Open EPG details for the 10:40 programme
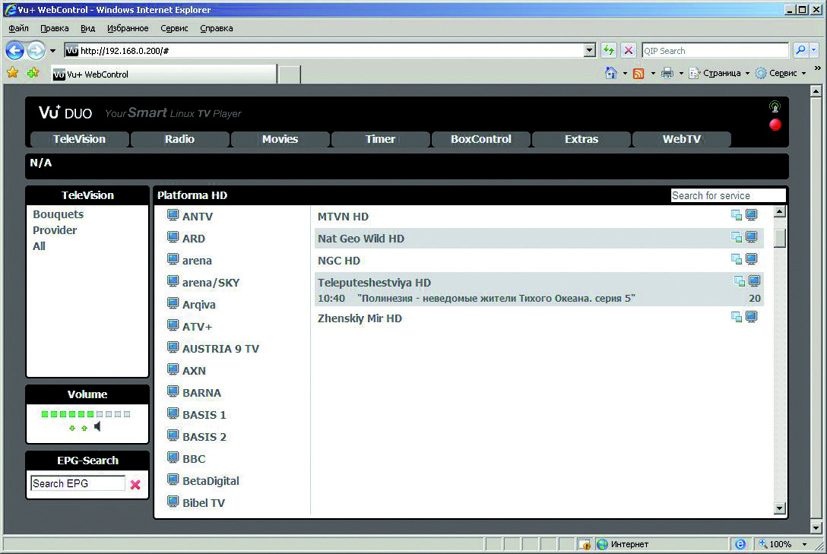Viewport: 827px width, 554px height. (496, 299)
